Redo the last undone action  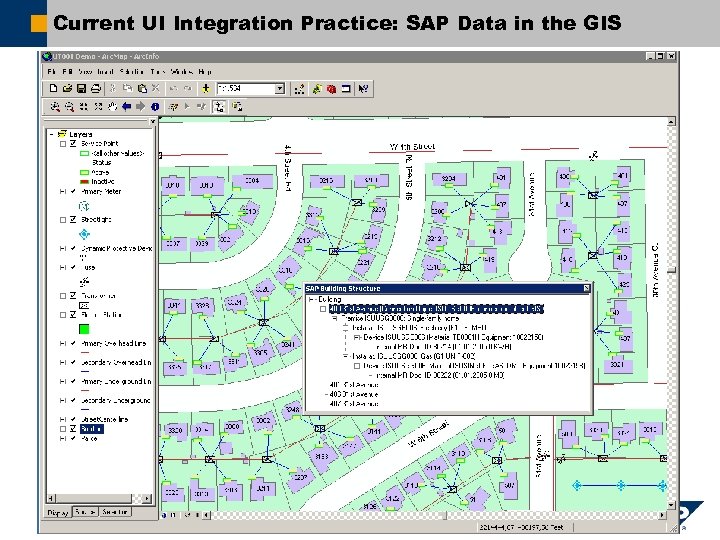188,89
